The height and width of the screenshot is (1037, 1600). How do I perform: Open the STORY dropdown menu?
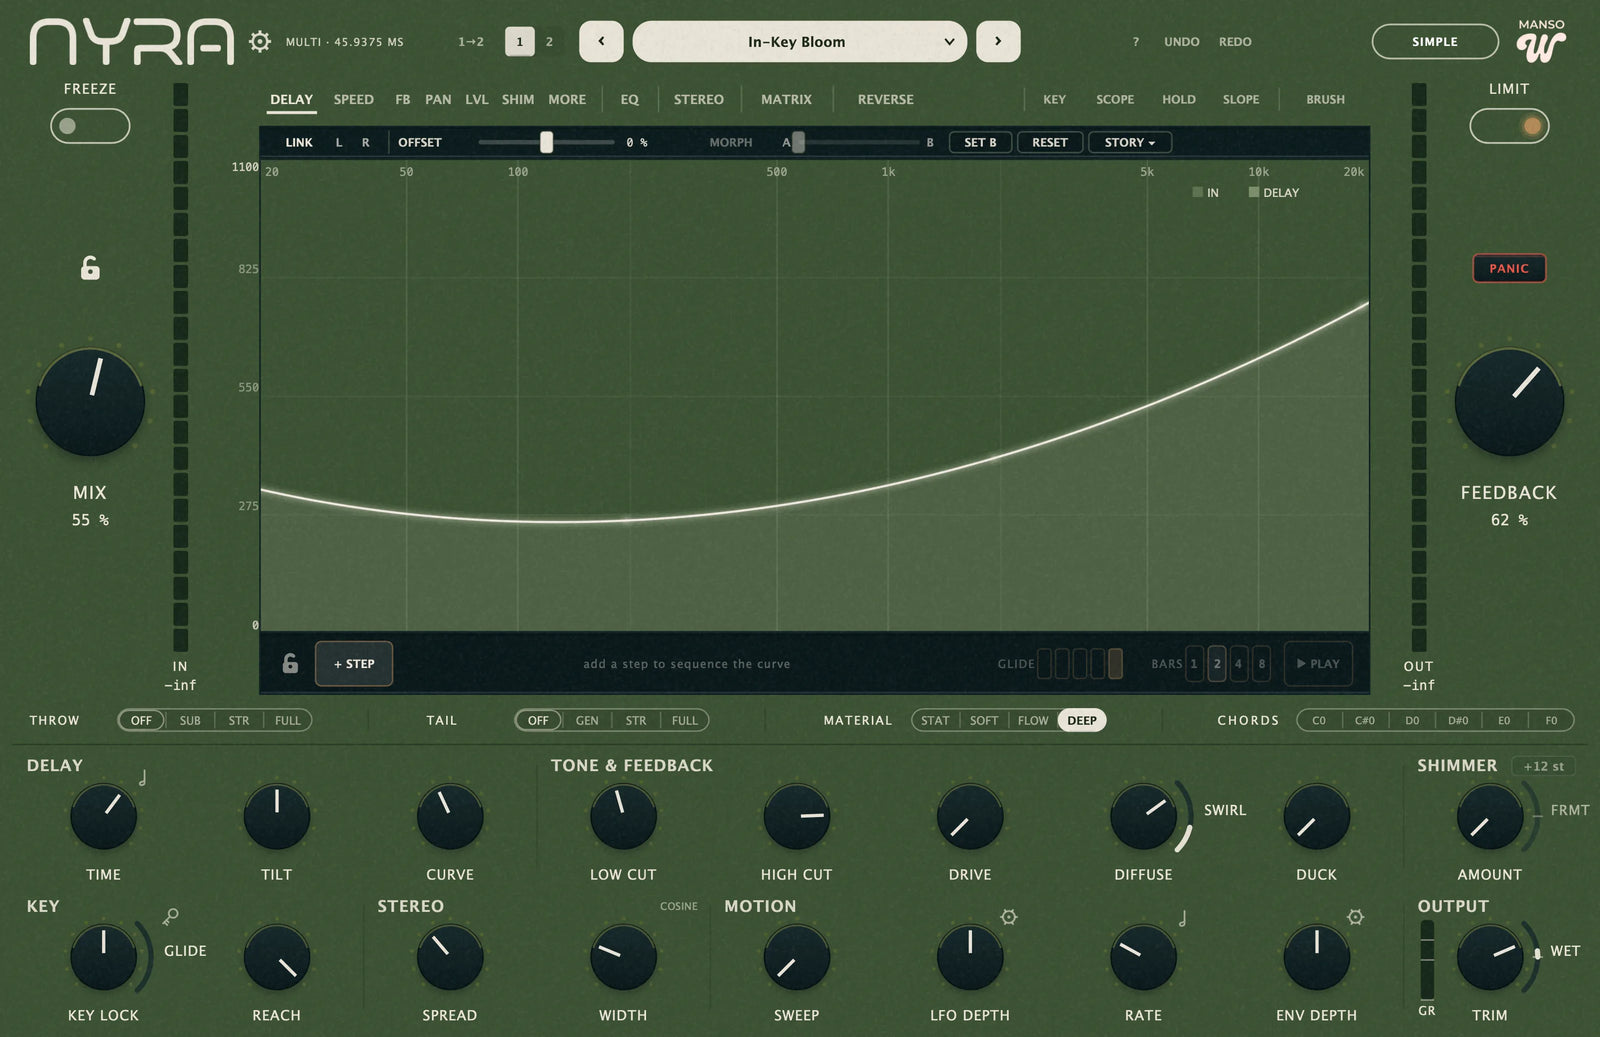[1130, 142]
